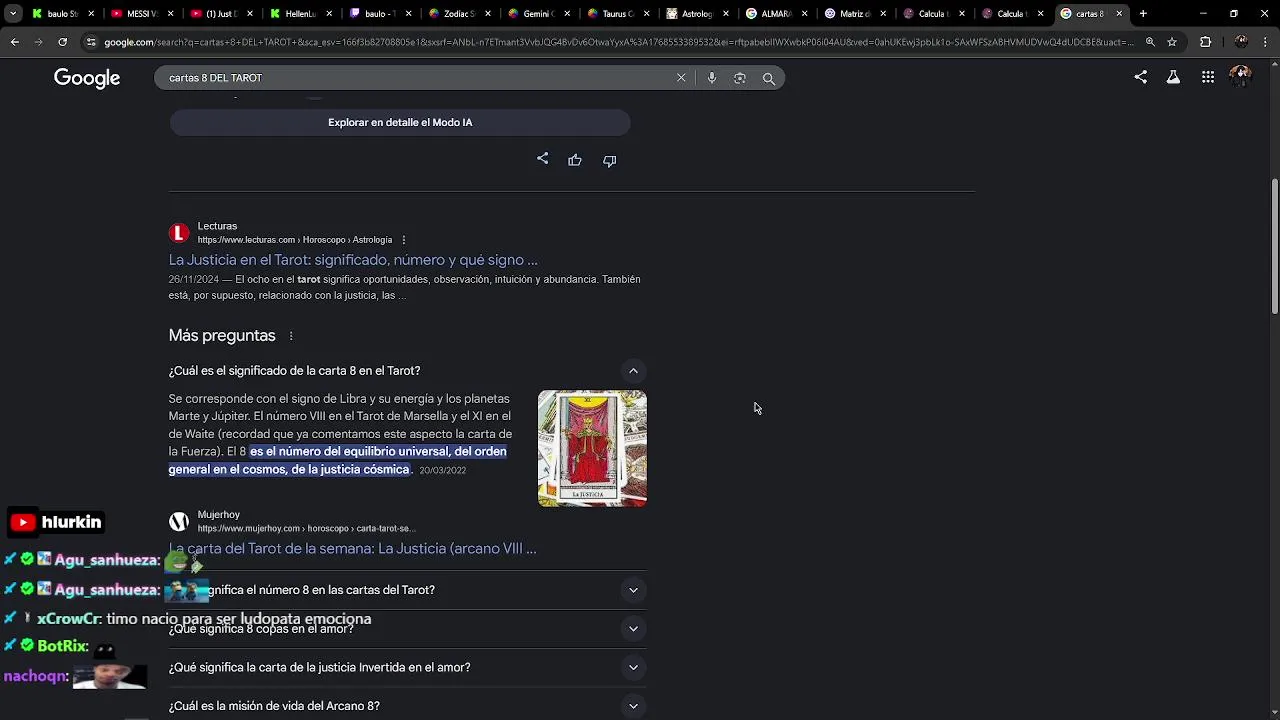Give thumbs up to AI overview
Image resolution: width=1280 pixels, height=720 pixels.
[x=575, y=160]
